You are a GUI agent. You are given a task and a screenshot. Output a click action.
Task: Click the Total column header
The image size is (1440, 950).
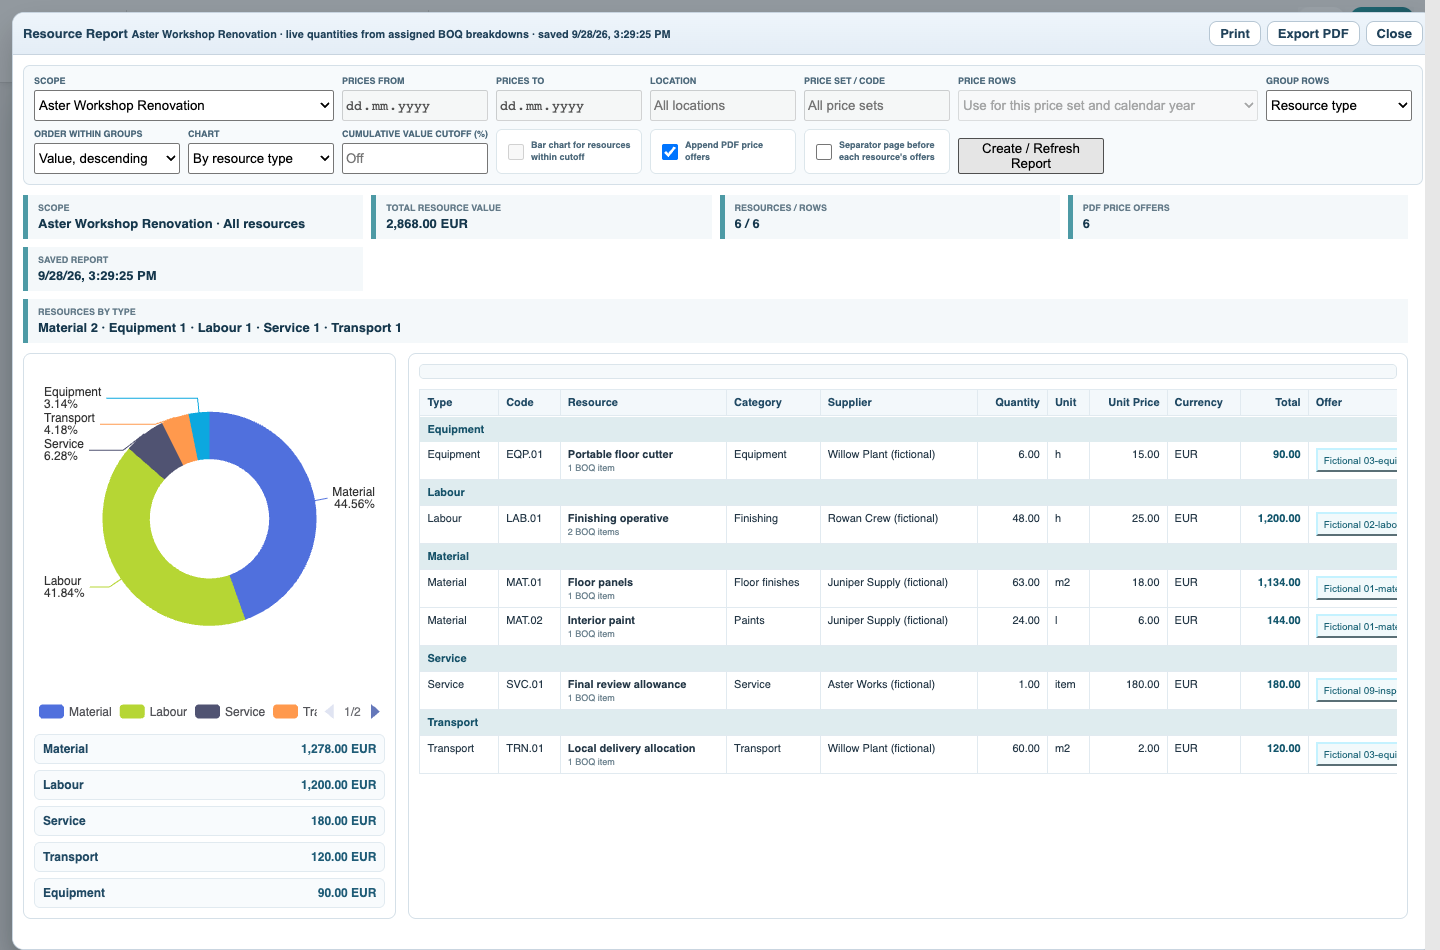(x=1274, y=402)
